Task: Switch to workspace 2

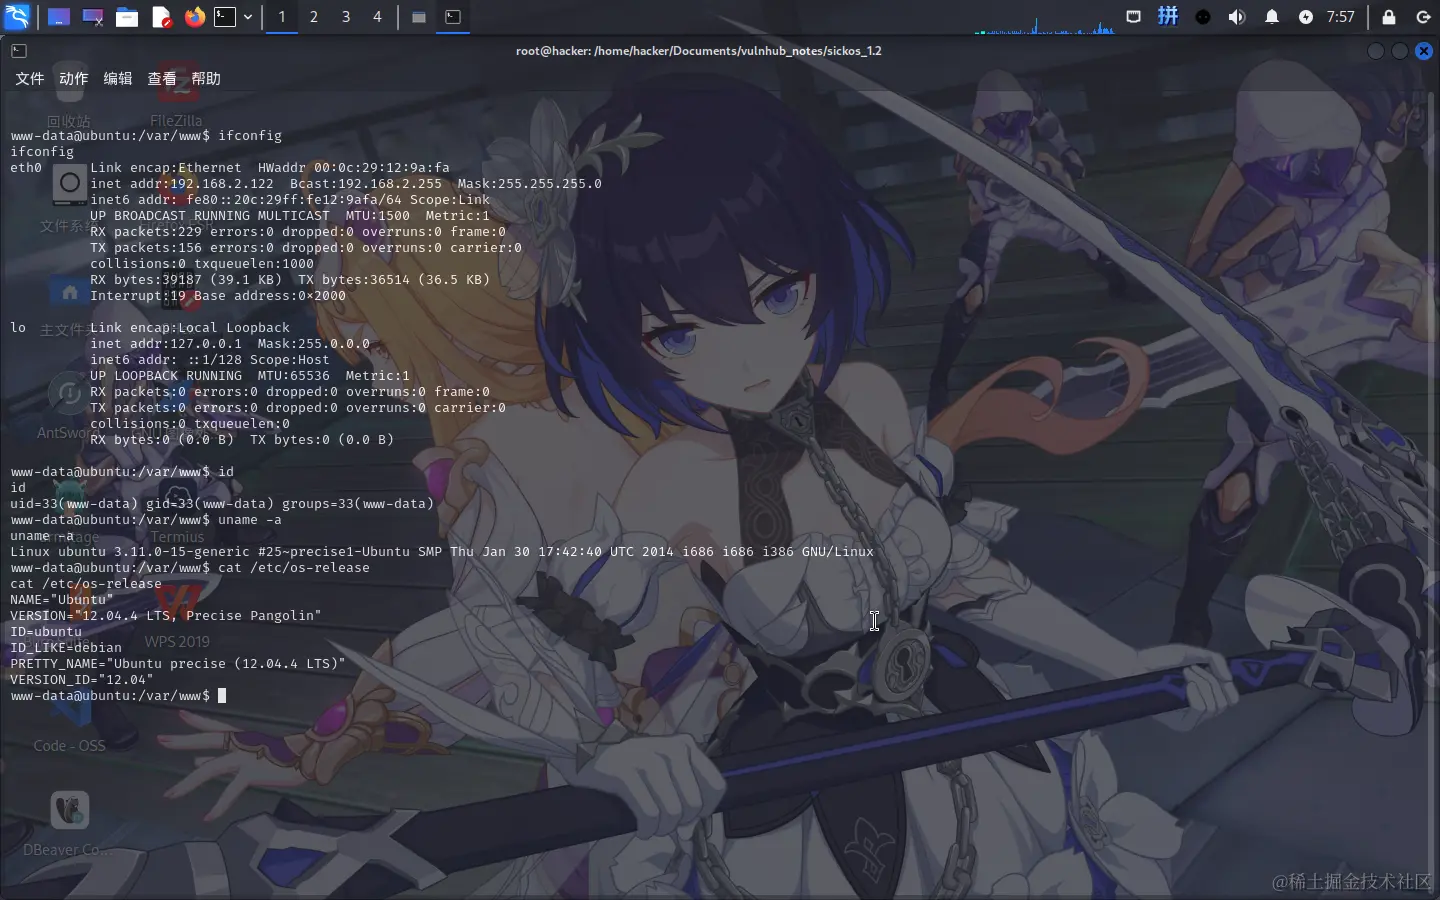Action: [x=314, y=17]
